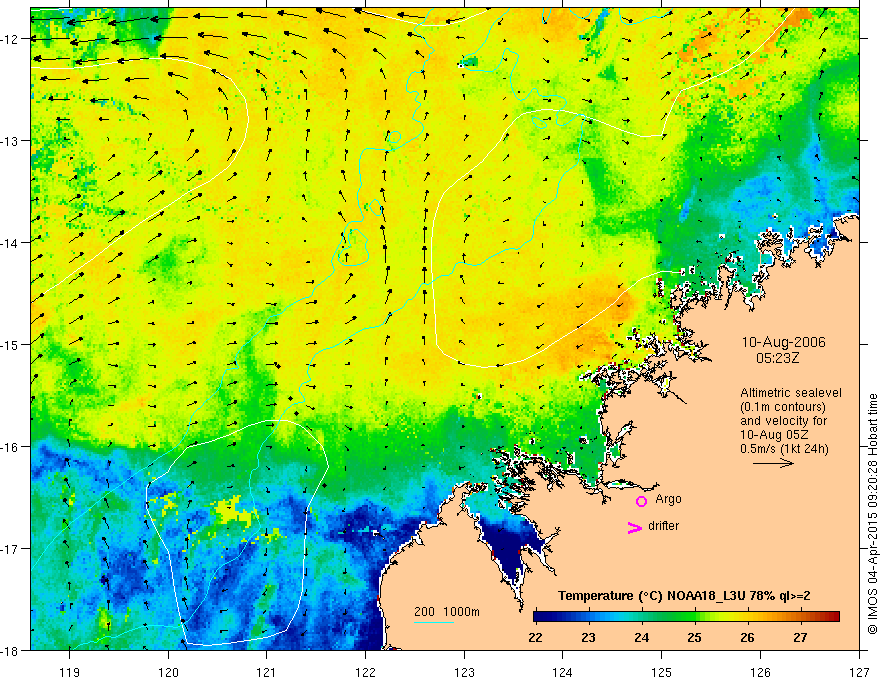Click the 27 value on the colorbar
The height and width of the screenshot is (680, 880).
(800, 637)
